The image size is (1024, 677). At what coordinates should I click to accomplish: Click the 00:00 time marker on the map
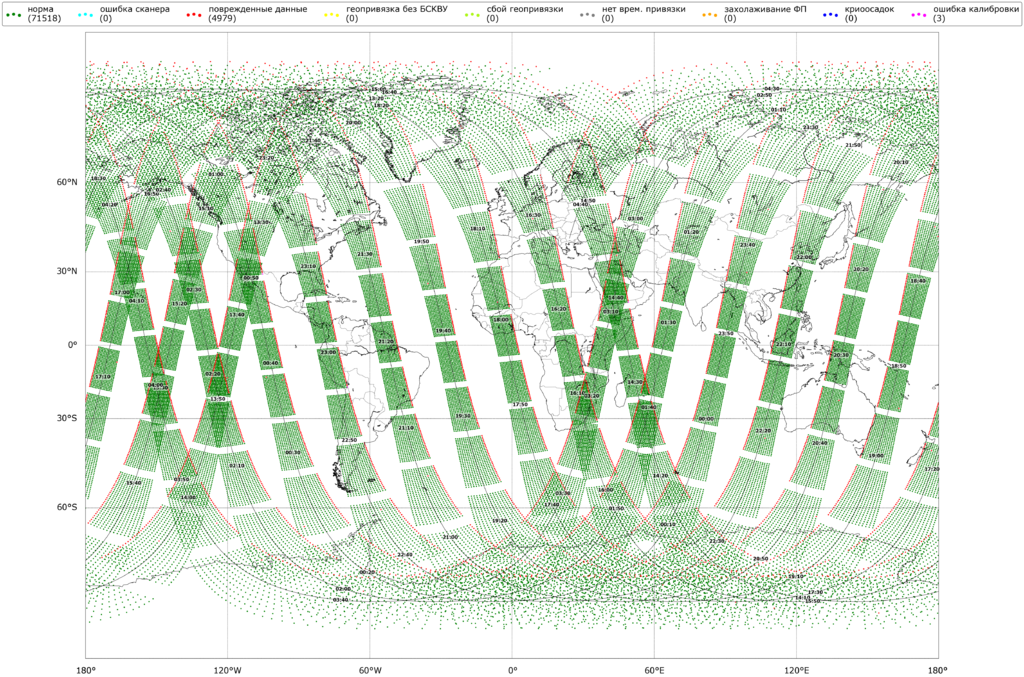706,419
